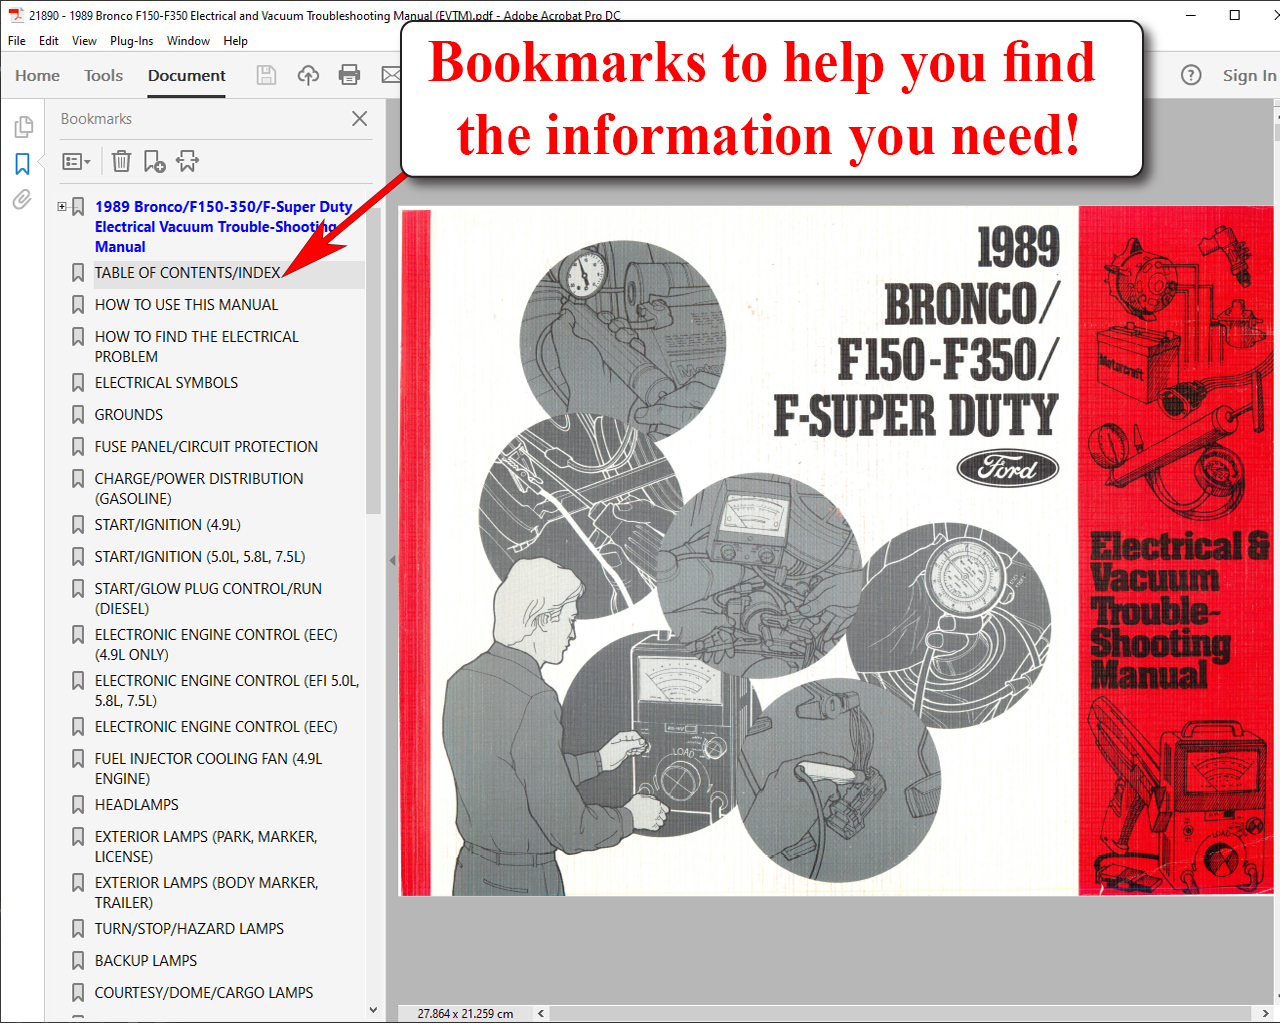The height and width of the screenshot is (1024, 1280).
Task: Click horizontal scrollbar right arrow under document
Action: [1265, 1013]
